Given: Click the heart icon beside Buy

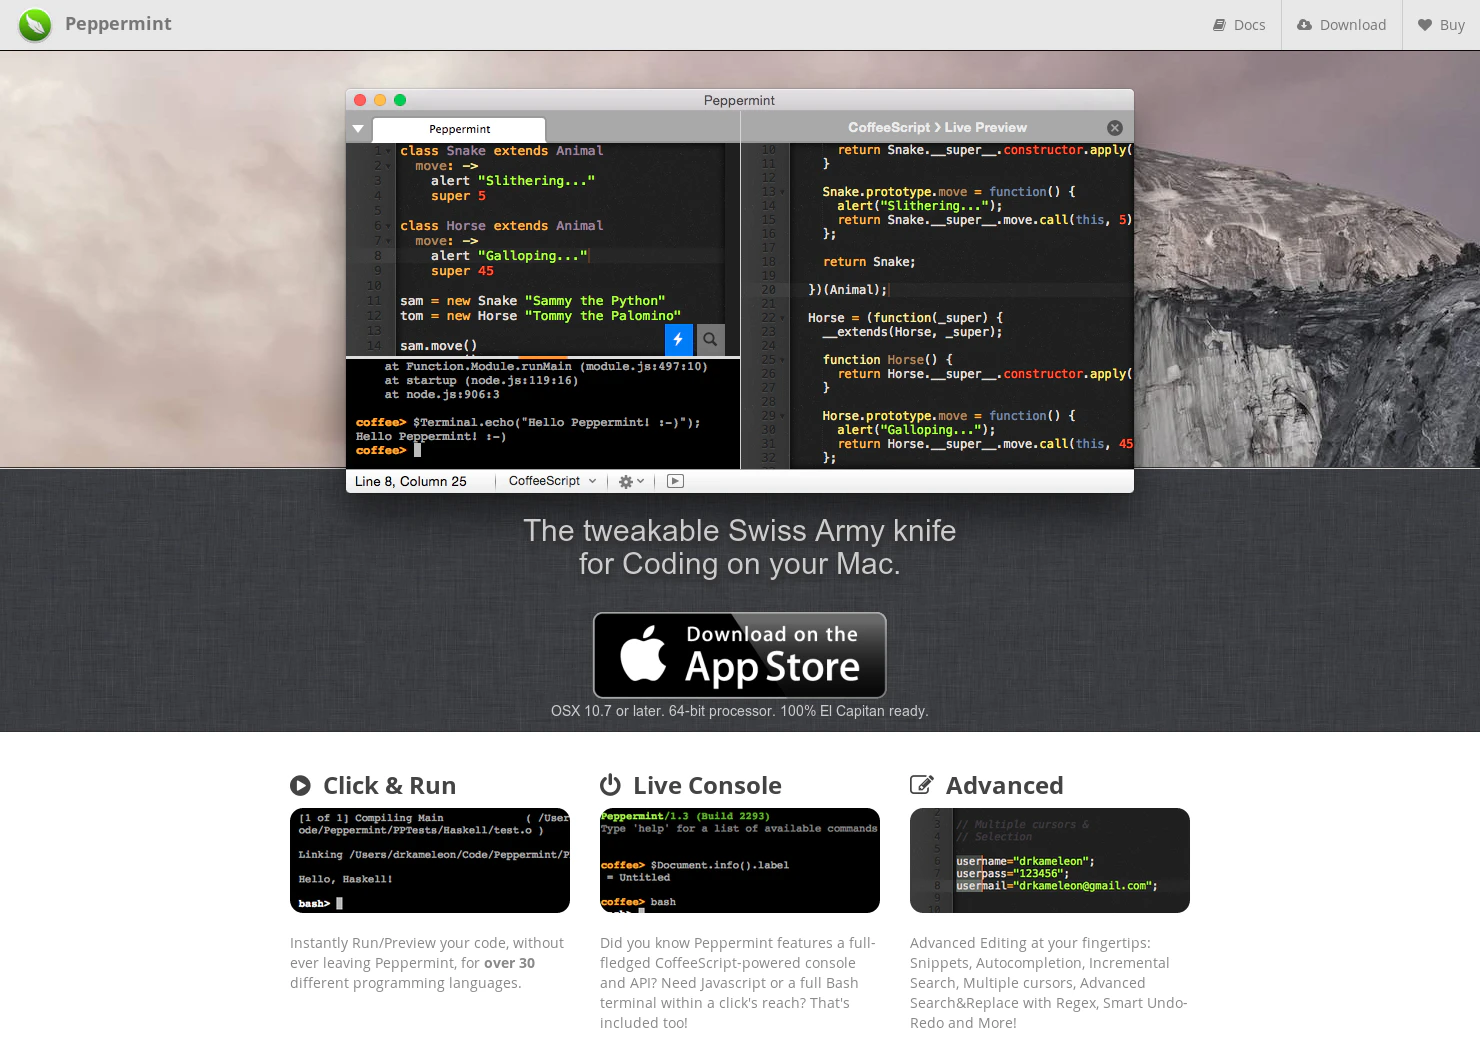Looking at the screenshot, I should (x=1425, y=25).
